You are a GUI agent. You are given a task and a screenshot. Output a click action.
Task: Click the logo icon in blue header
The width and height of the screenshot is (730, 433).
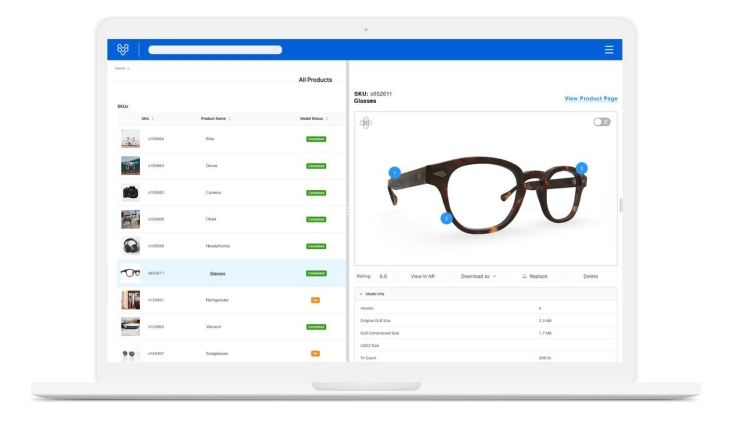[123, 49]
